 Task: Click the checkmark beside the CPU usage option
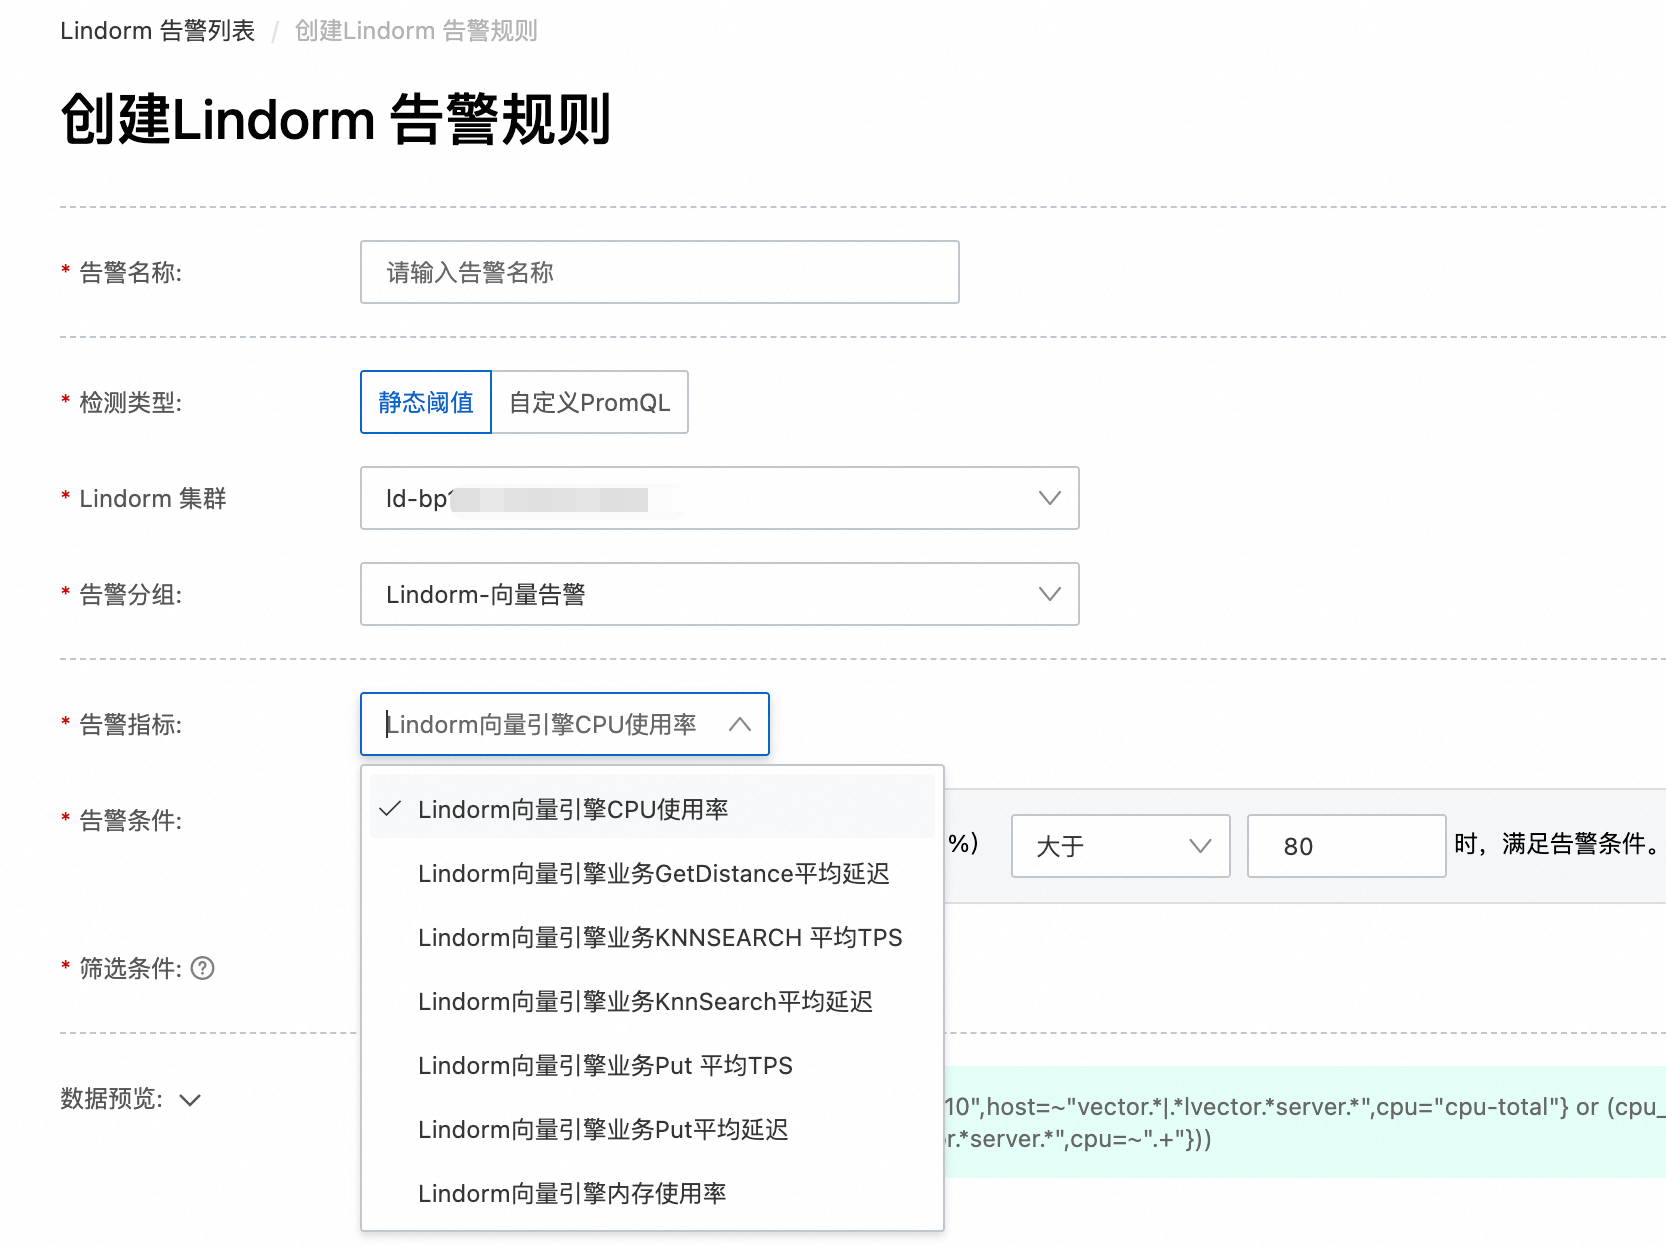391,809
